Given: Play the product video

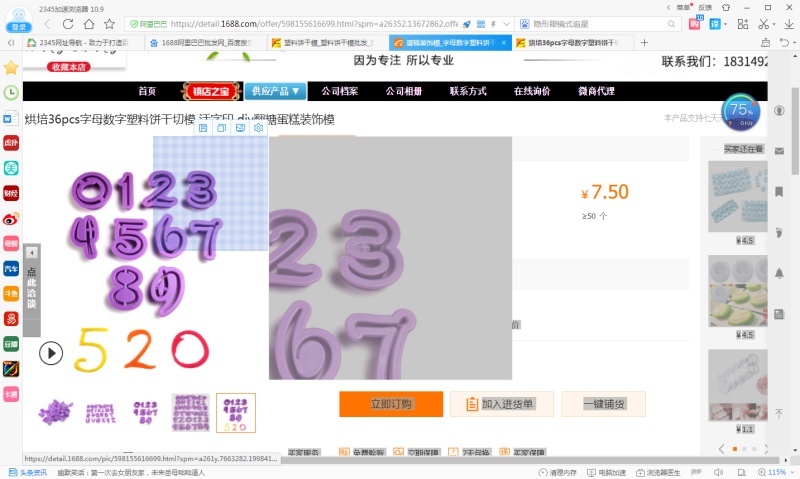Looking at the screenshot, I should [x=51, y=352].
